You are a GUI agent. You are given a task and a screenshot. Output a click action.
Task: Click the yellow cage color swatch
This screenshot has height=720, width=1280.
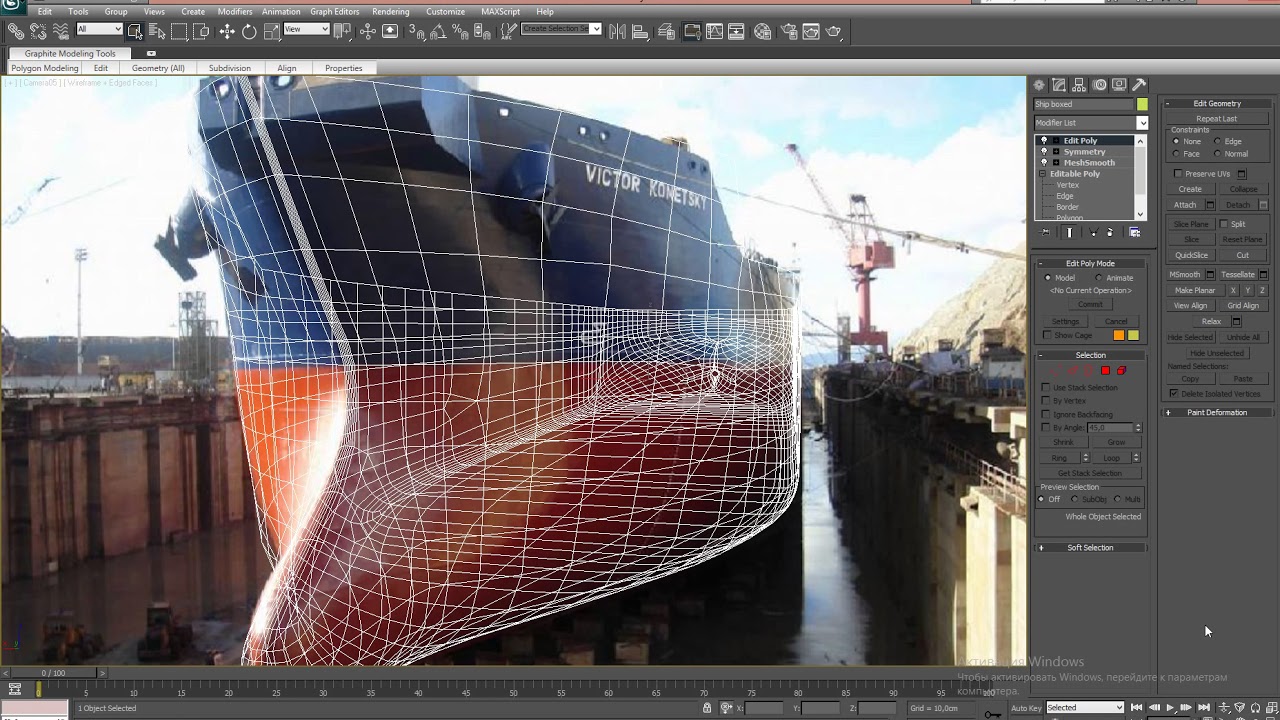1133,335
